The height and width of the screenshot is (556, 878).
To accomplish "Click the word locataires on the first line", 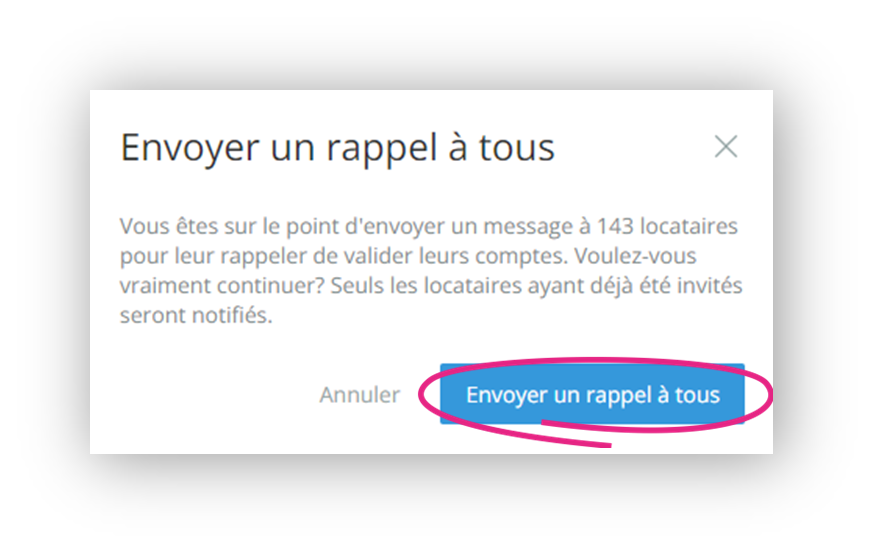I will 689,226.
